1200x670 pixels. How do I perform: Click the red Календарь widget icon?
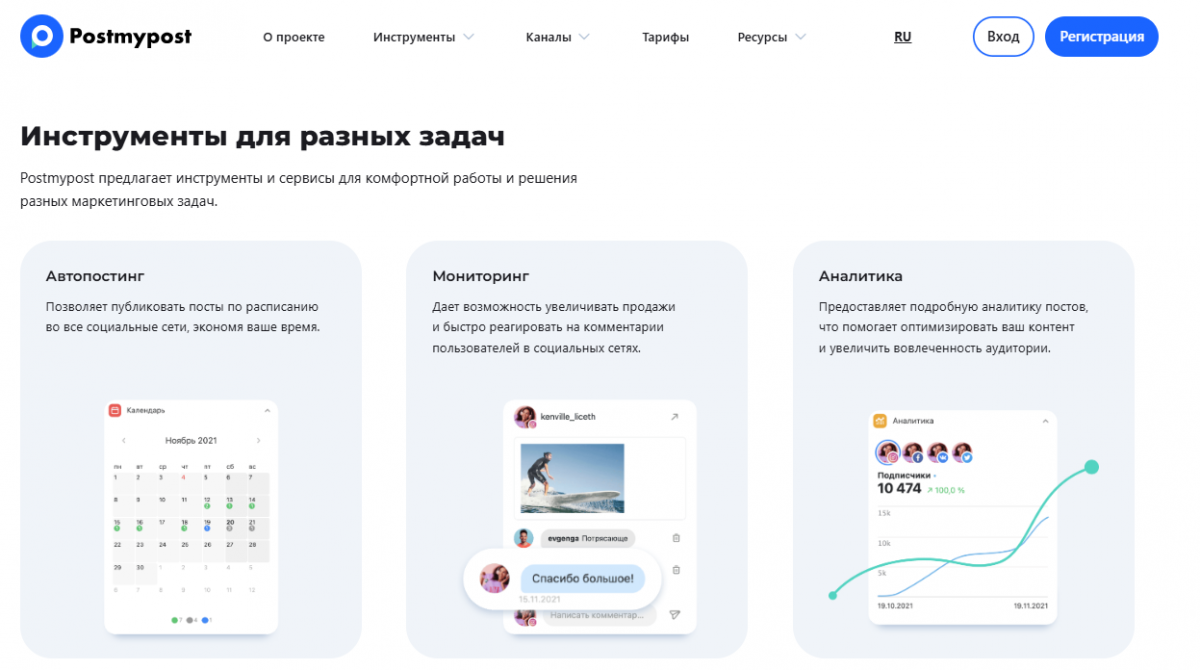pyautogui.click(x=114, y=410)
